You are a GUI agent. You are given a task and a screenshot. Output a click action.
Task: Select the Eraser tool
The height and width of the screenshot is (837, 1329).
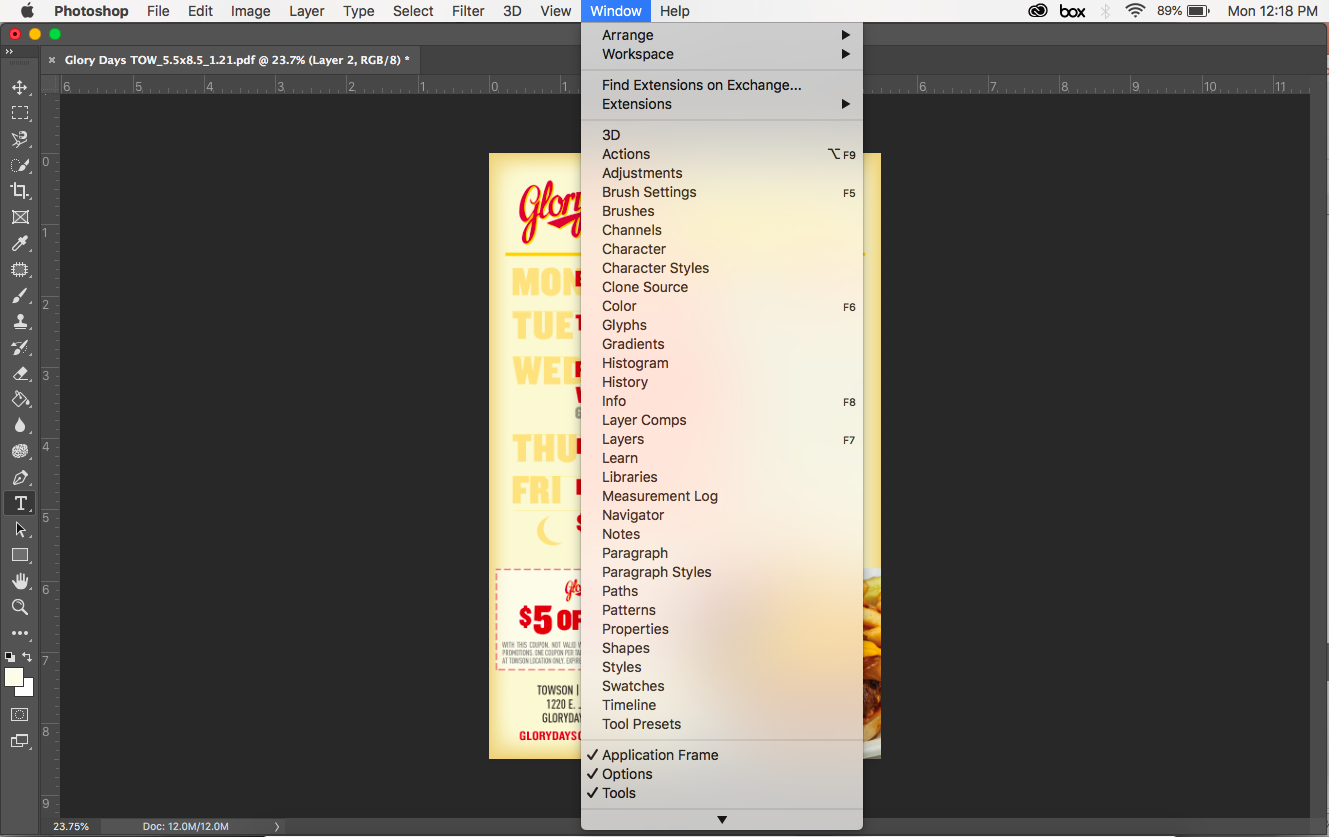[x=20, y=373]
